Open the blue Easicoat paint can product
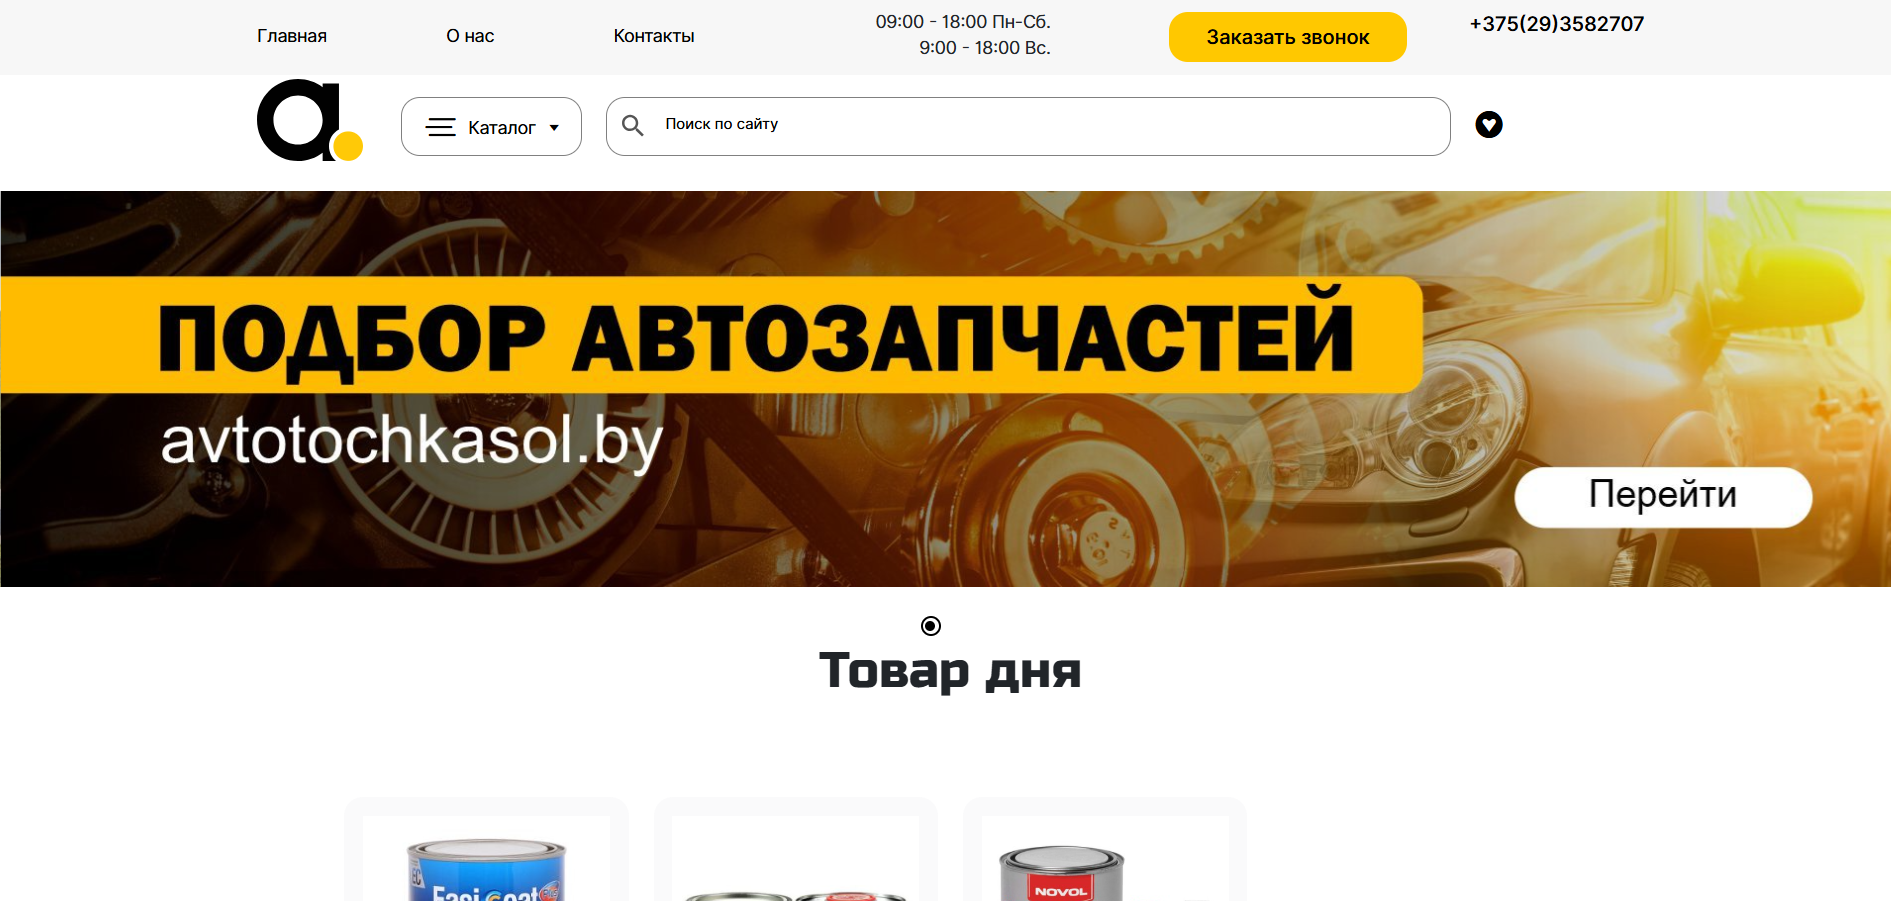 click(486, 869)
